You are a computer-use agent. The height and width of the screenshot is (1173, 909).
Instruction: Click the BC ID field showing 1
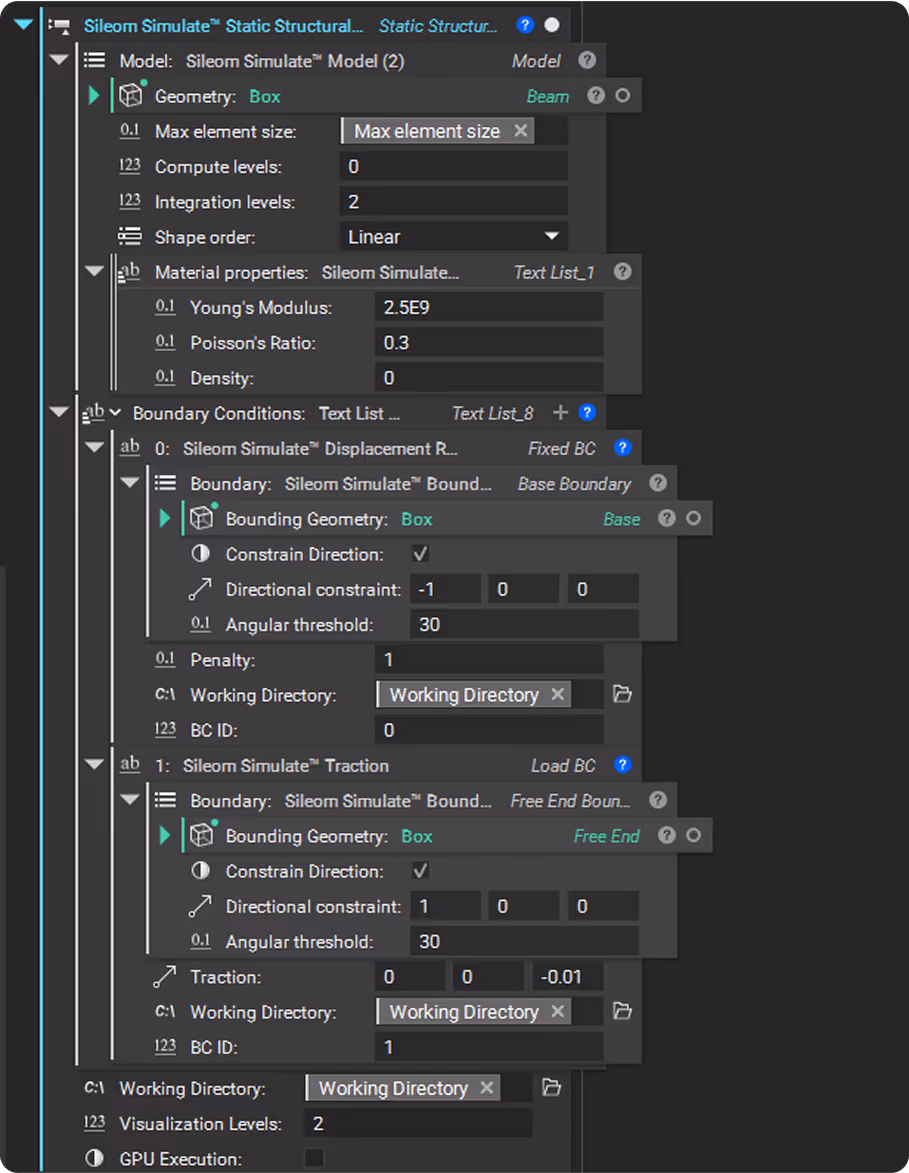tap(489, 1047)
